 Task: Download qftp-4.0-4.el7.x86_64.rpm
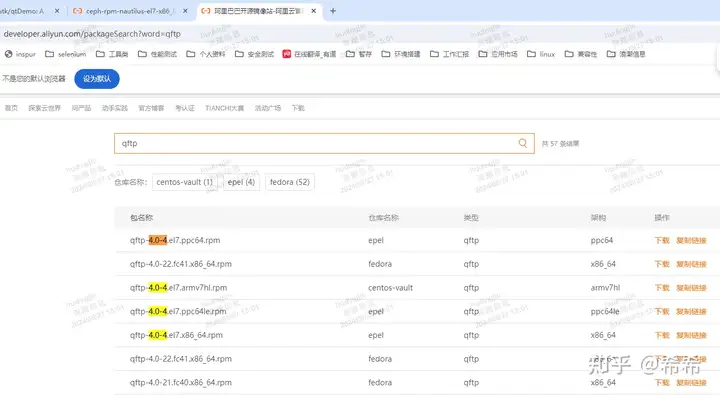(662, 335)
